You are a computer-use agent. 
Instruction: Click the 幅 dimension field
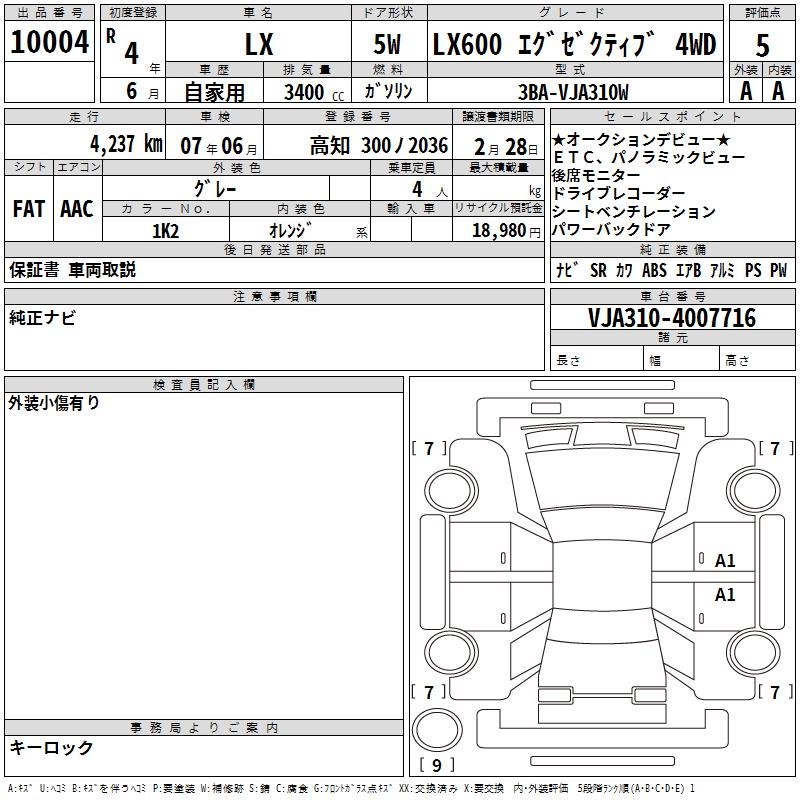pos(681,360)
